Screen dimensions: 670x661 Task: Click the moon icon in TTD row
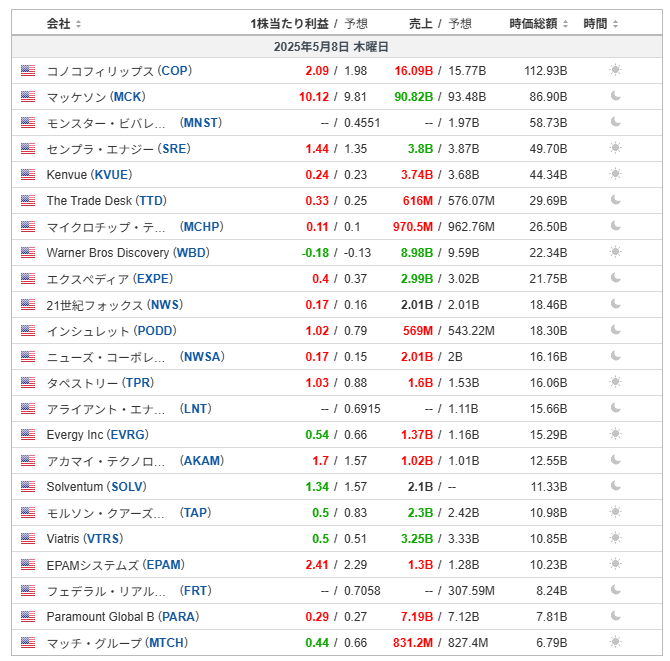(x=615, y=200)
